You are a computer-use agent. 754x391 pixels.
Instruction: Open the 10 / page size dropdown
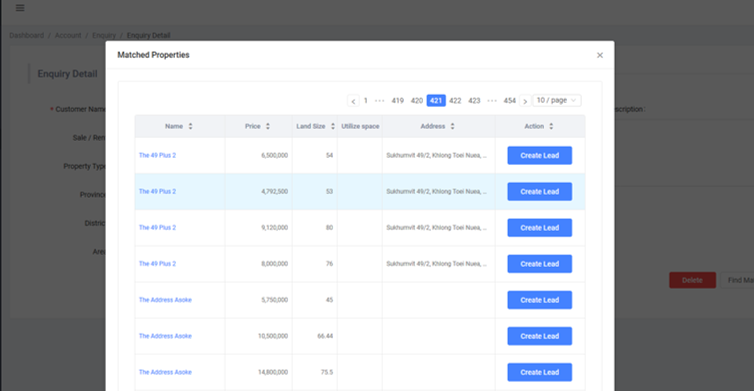(x=557, y=100)
